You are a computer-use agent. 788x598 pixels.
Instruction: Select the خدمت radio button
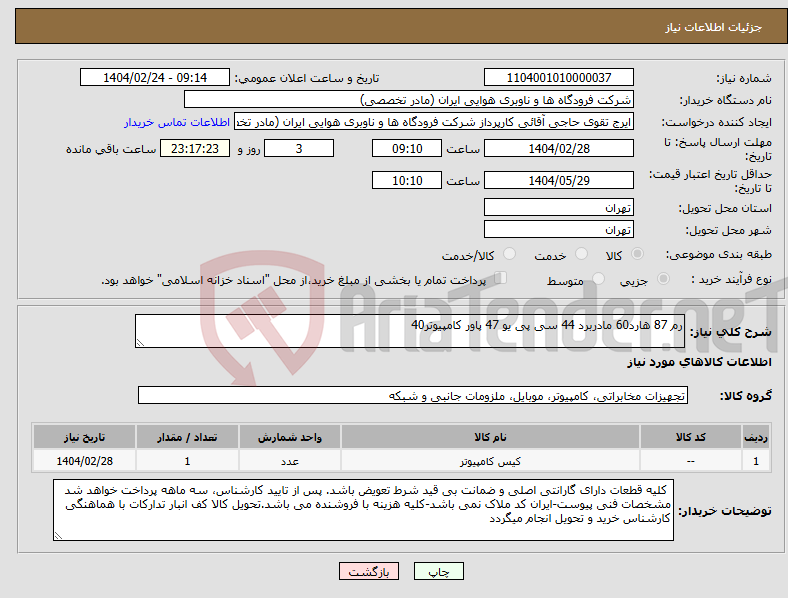tap(581, 254)
